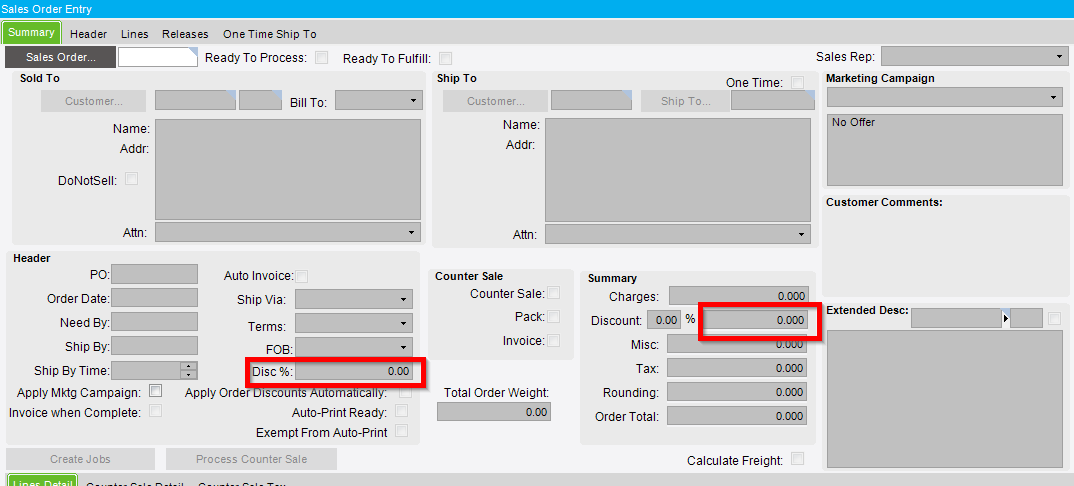Decrease Ship By Time with down arrow

(188, 375)
